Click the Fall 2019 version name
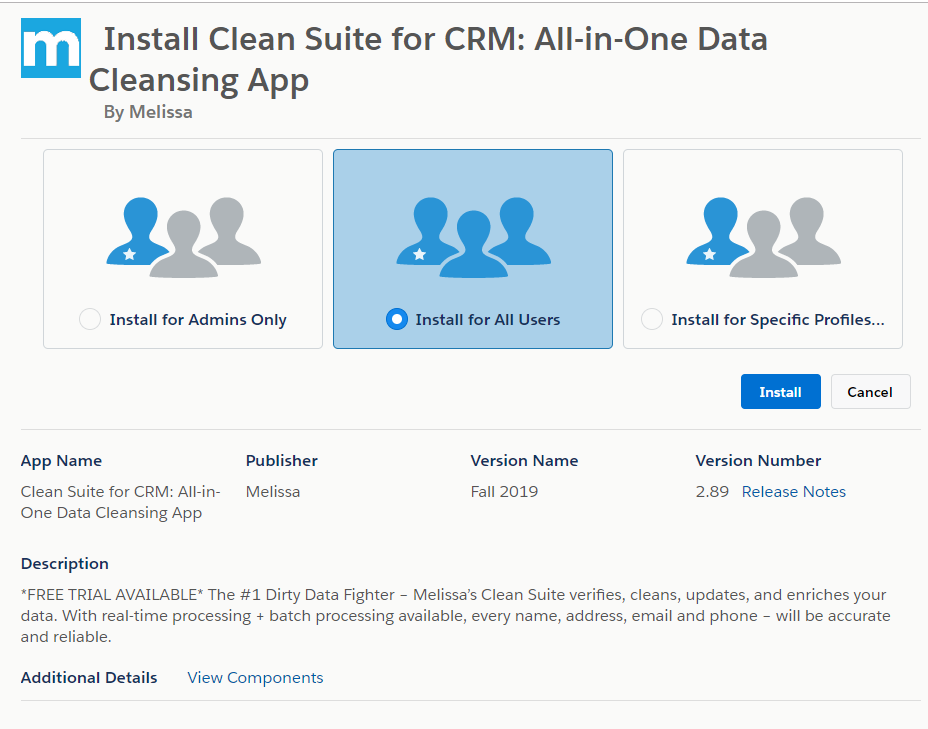The image size is (928, 729). (504, 492)
